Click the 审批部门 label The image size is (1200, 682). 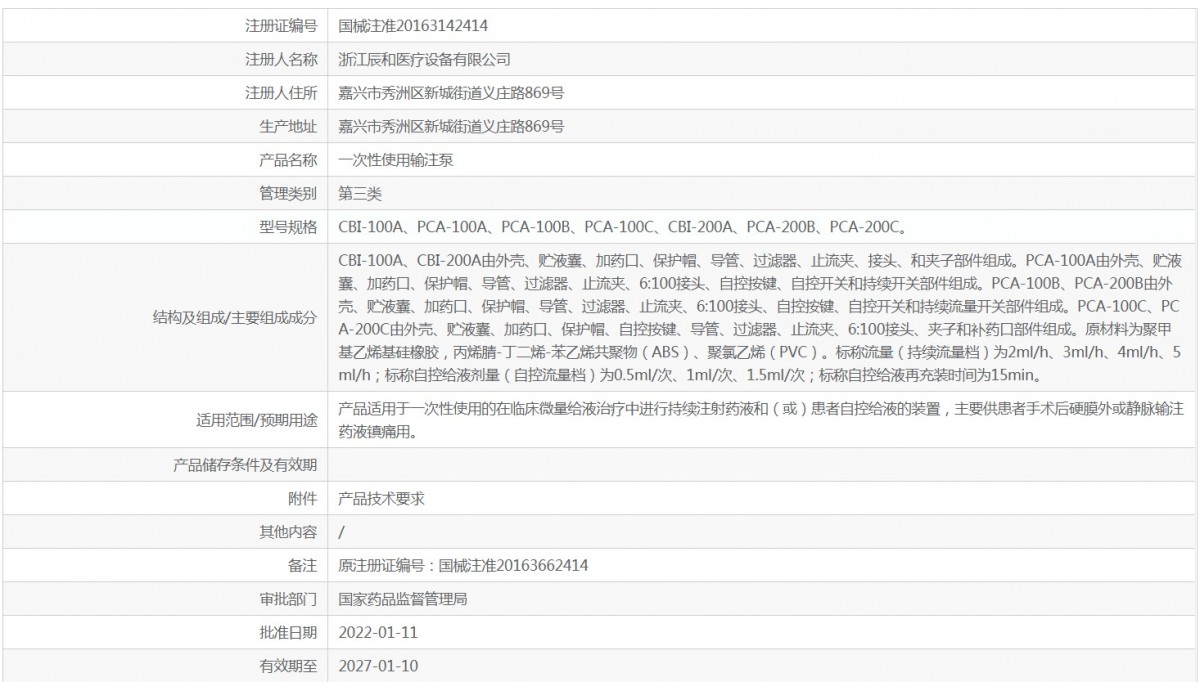click(289, 599)
